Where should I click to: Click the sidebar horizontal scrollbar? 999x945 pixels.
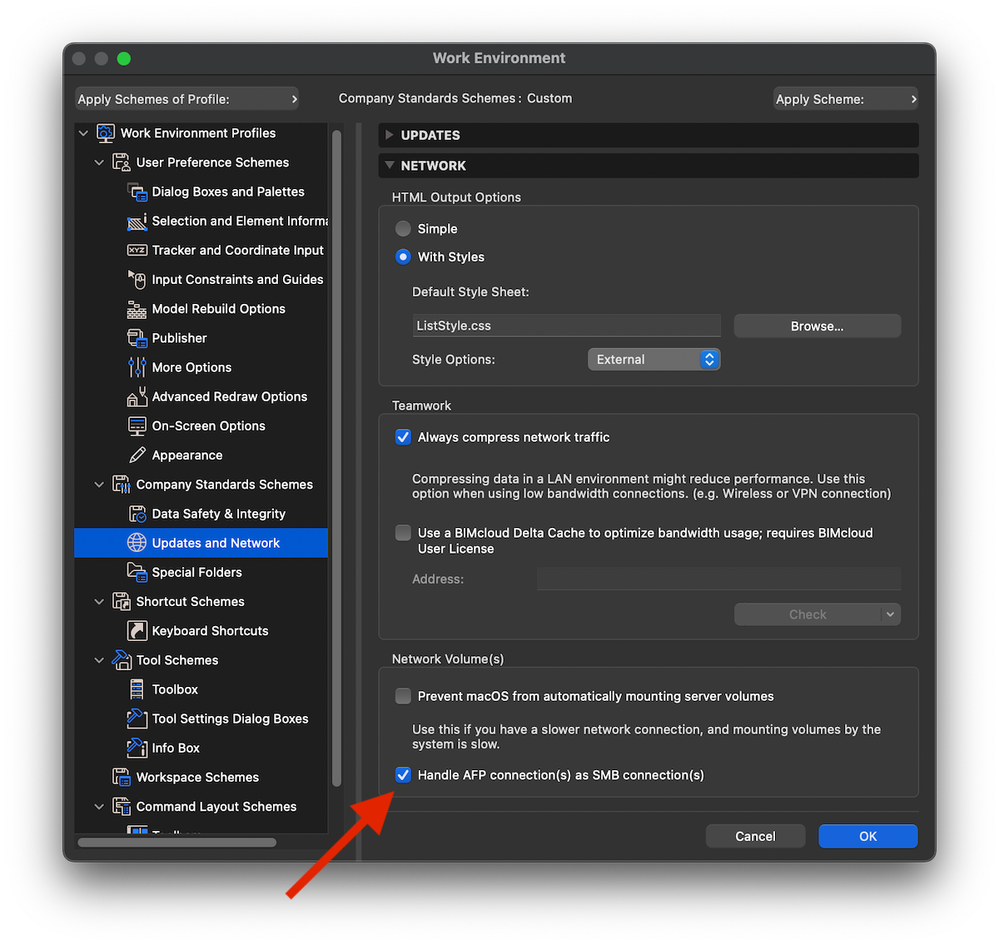click(x=177, y=842)
